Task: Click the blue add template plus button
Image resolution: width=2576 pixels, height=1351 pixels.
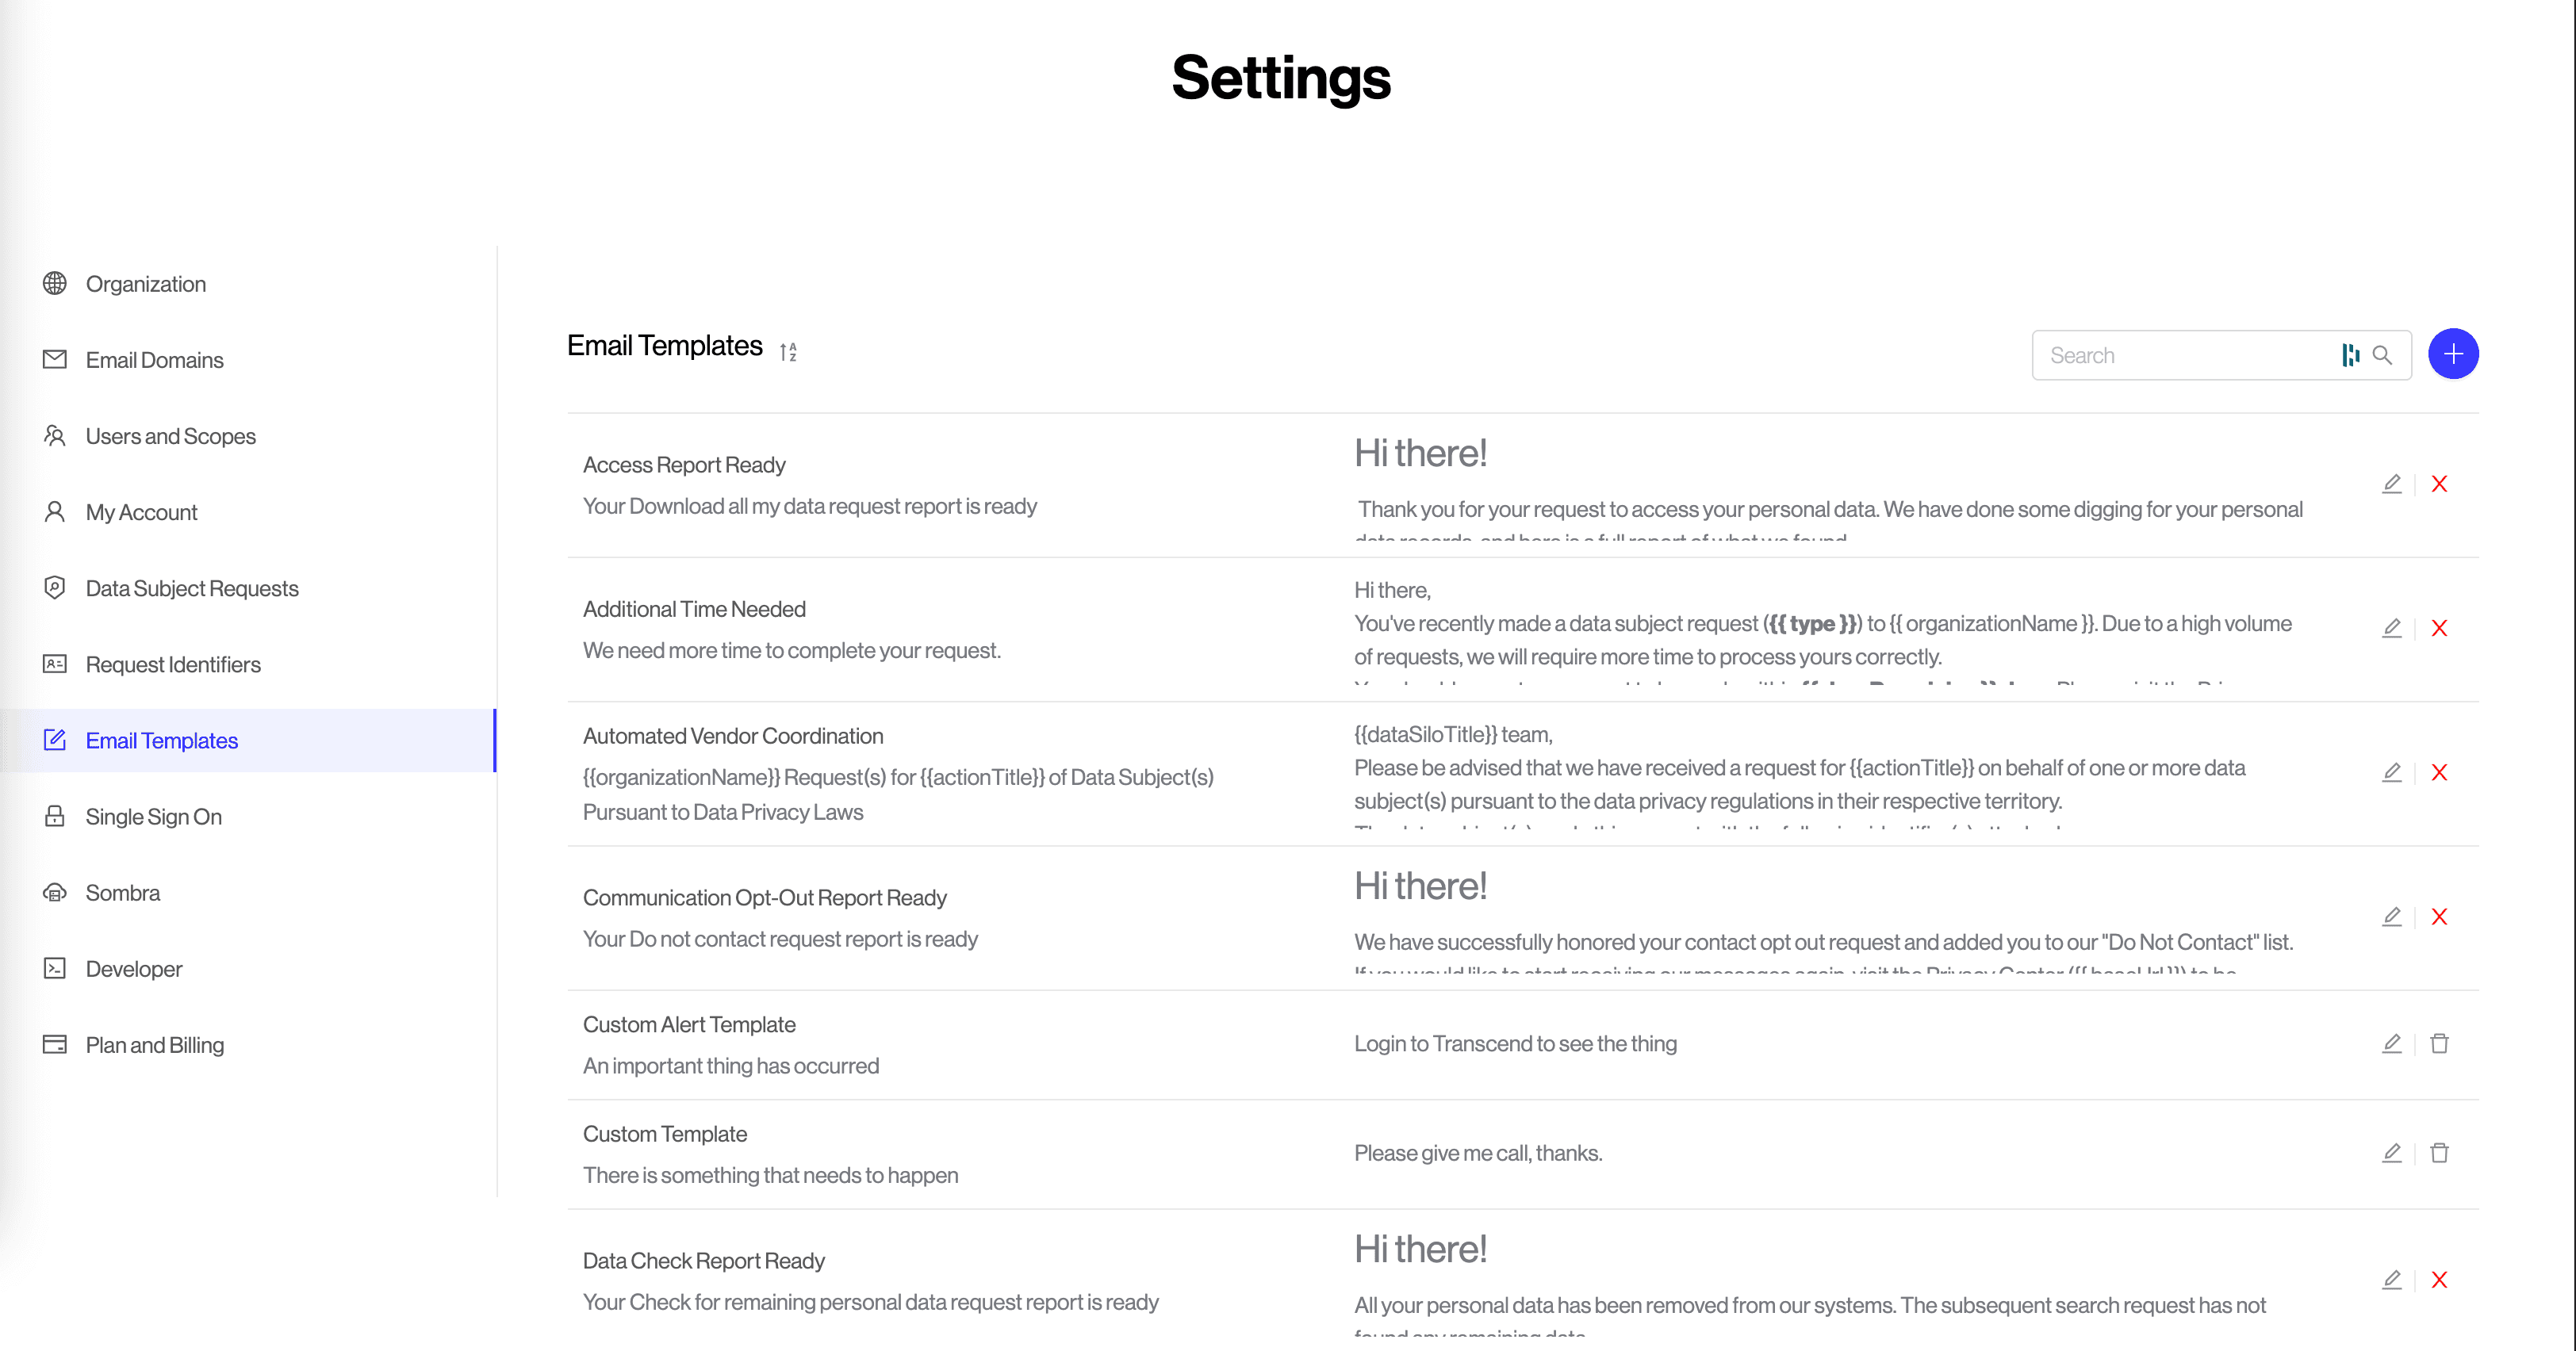Action: [2452, 354]
